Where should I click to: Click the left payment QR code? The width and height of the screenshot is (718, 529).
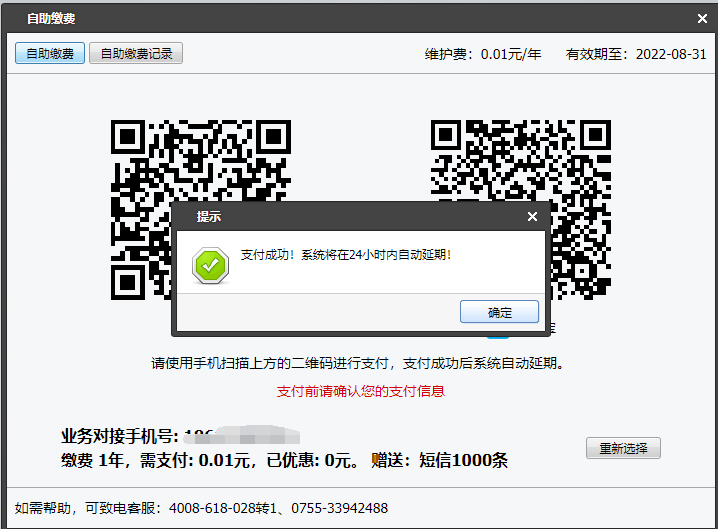(201, 210)
